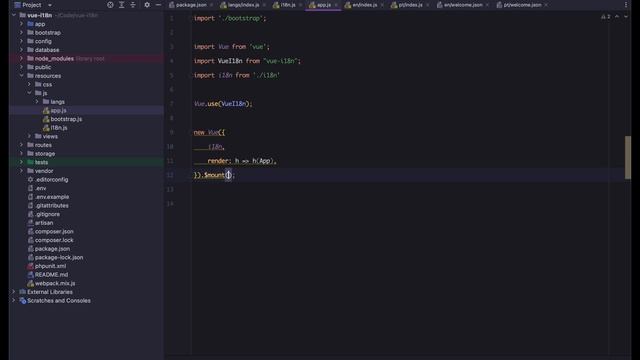640x360 pixels.
Task: Expand the tests folder
Action: point(21,162)
